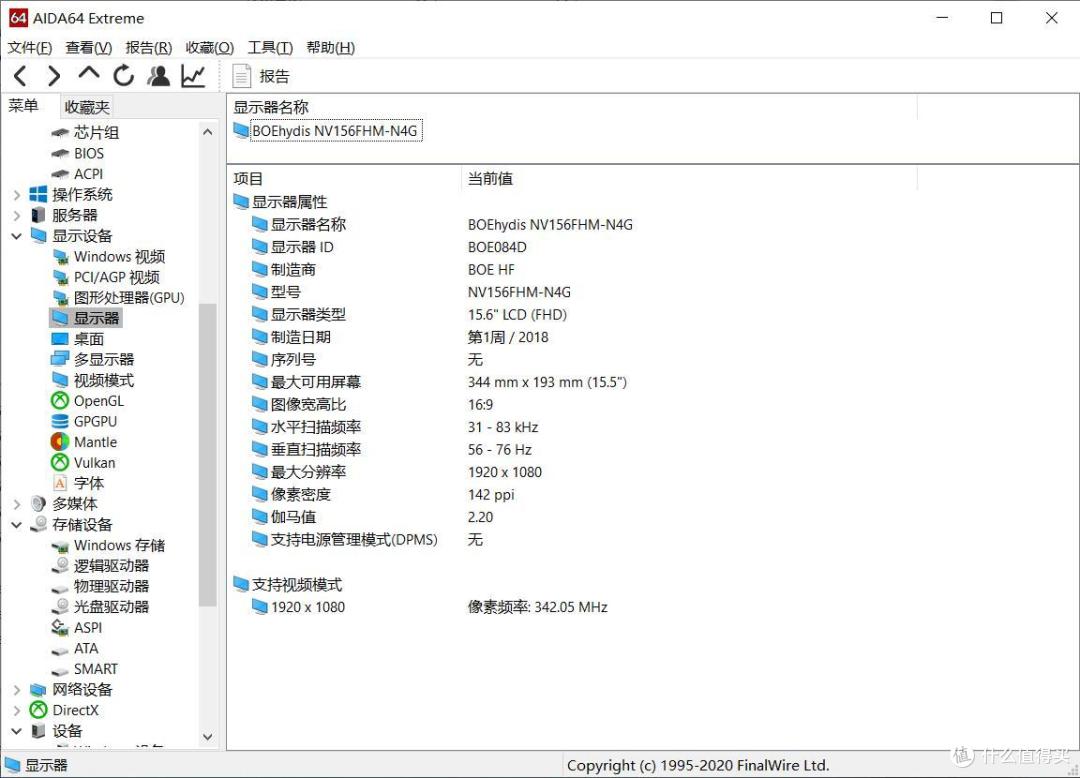Select 物理驱动器 in the tree
The width and height of the screenshot is (1080, 778).
112,587
